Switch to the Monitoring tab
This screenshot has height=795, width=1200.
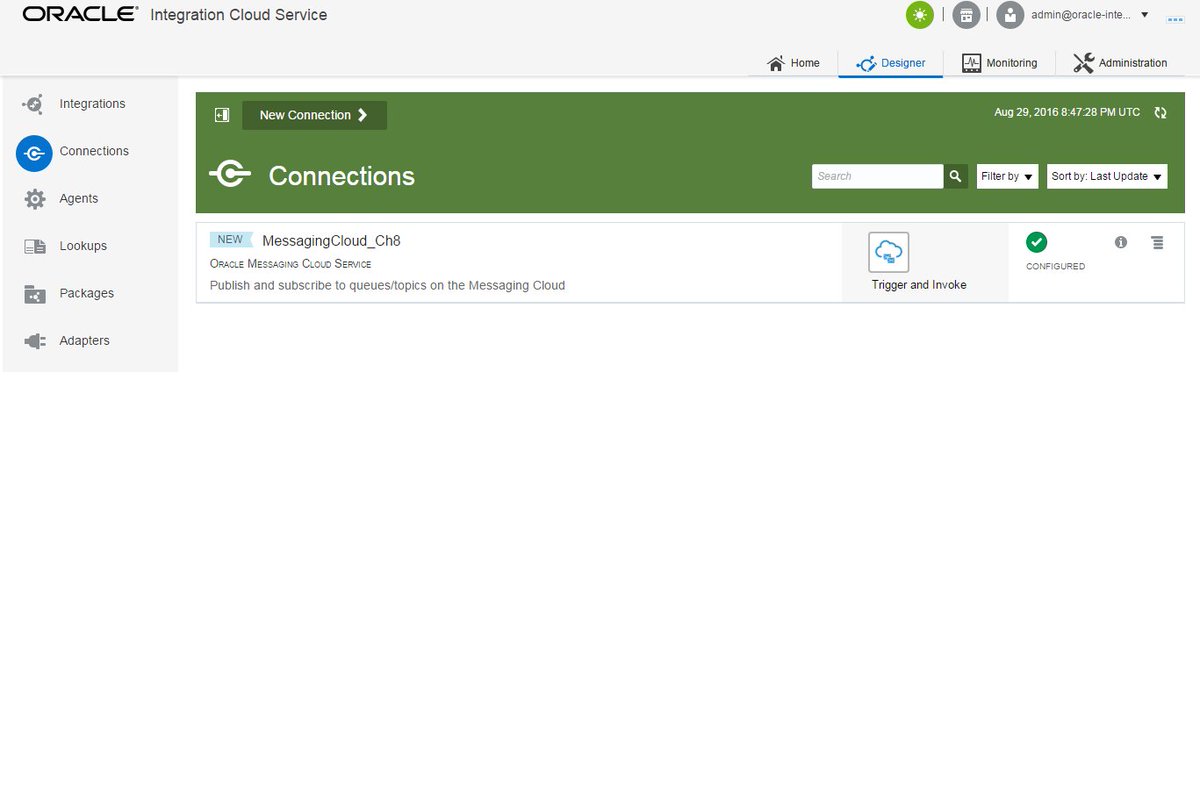[x=999, y=63]
